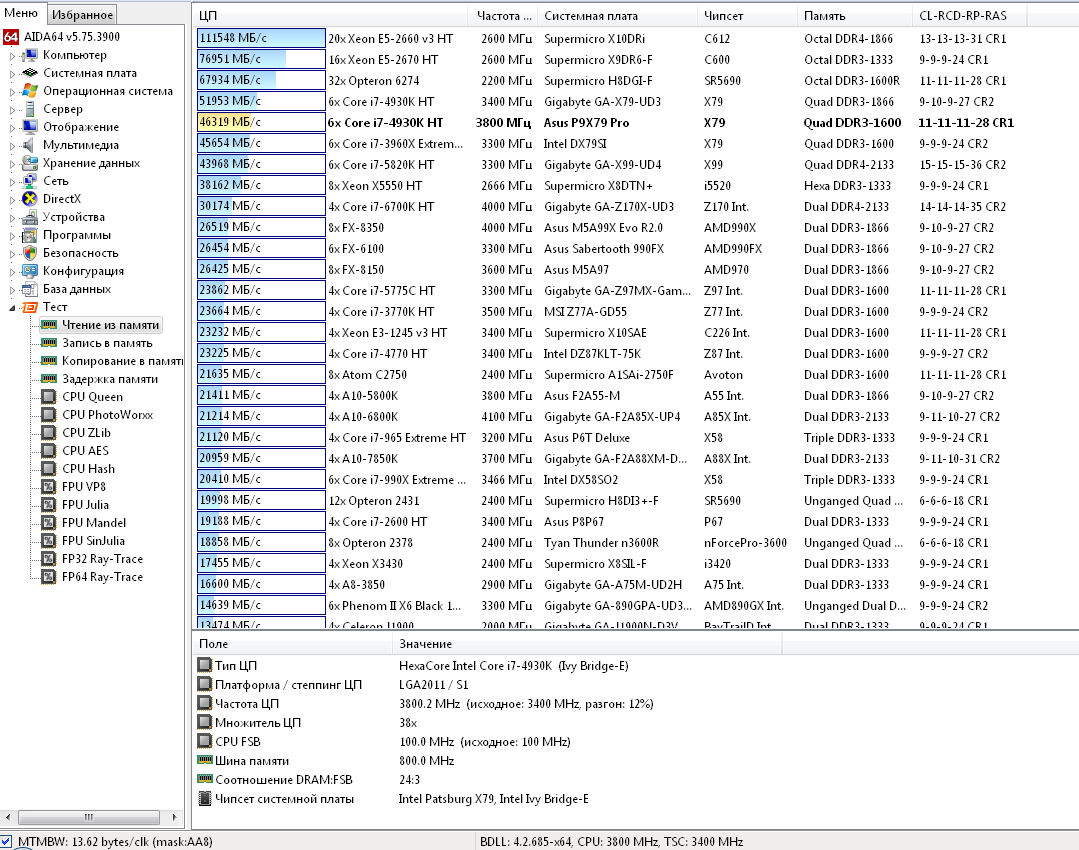
Task: Toggle the checkbox next to MTMBW status
Action: (6, 841)
